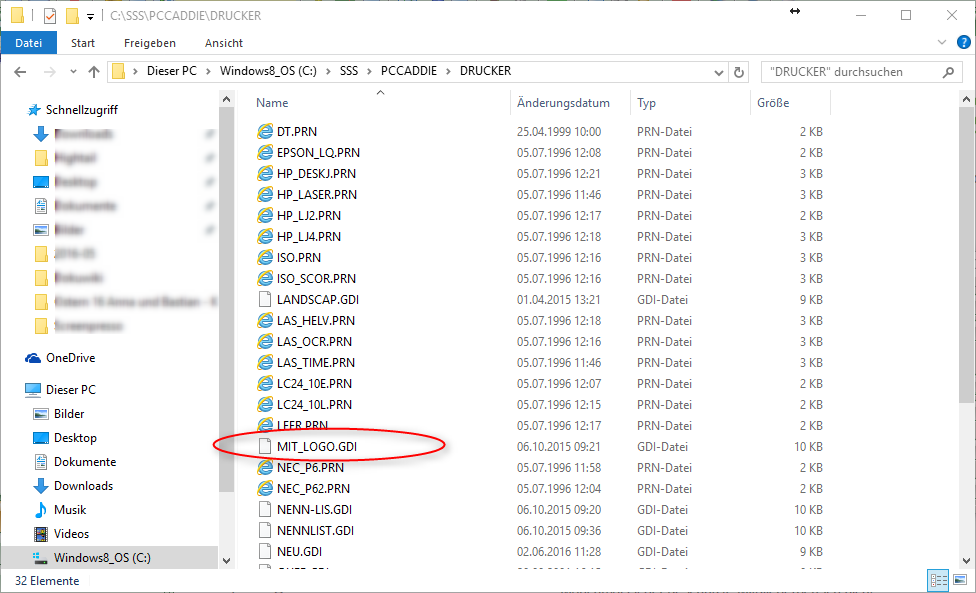Click the NENNLIST.GDI file icon

coord(265,531)
